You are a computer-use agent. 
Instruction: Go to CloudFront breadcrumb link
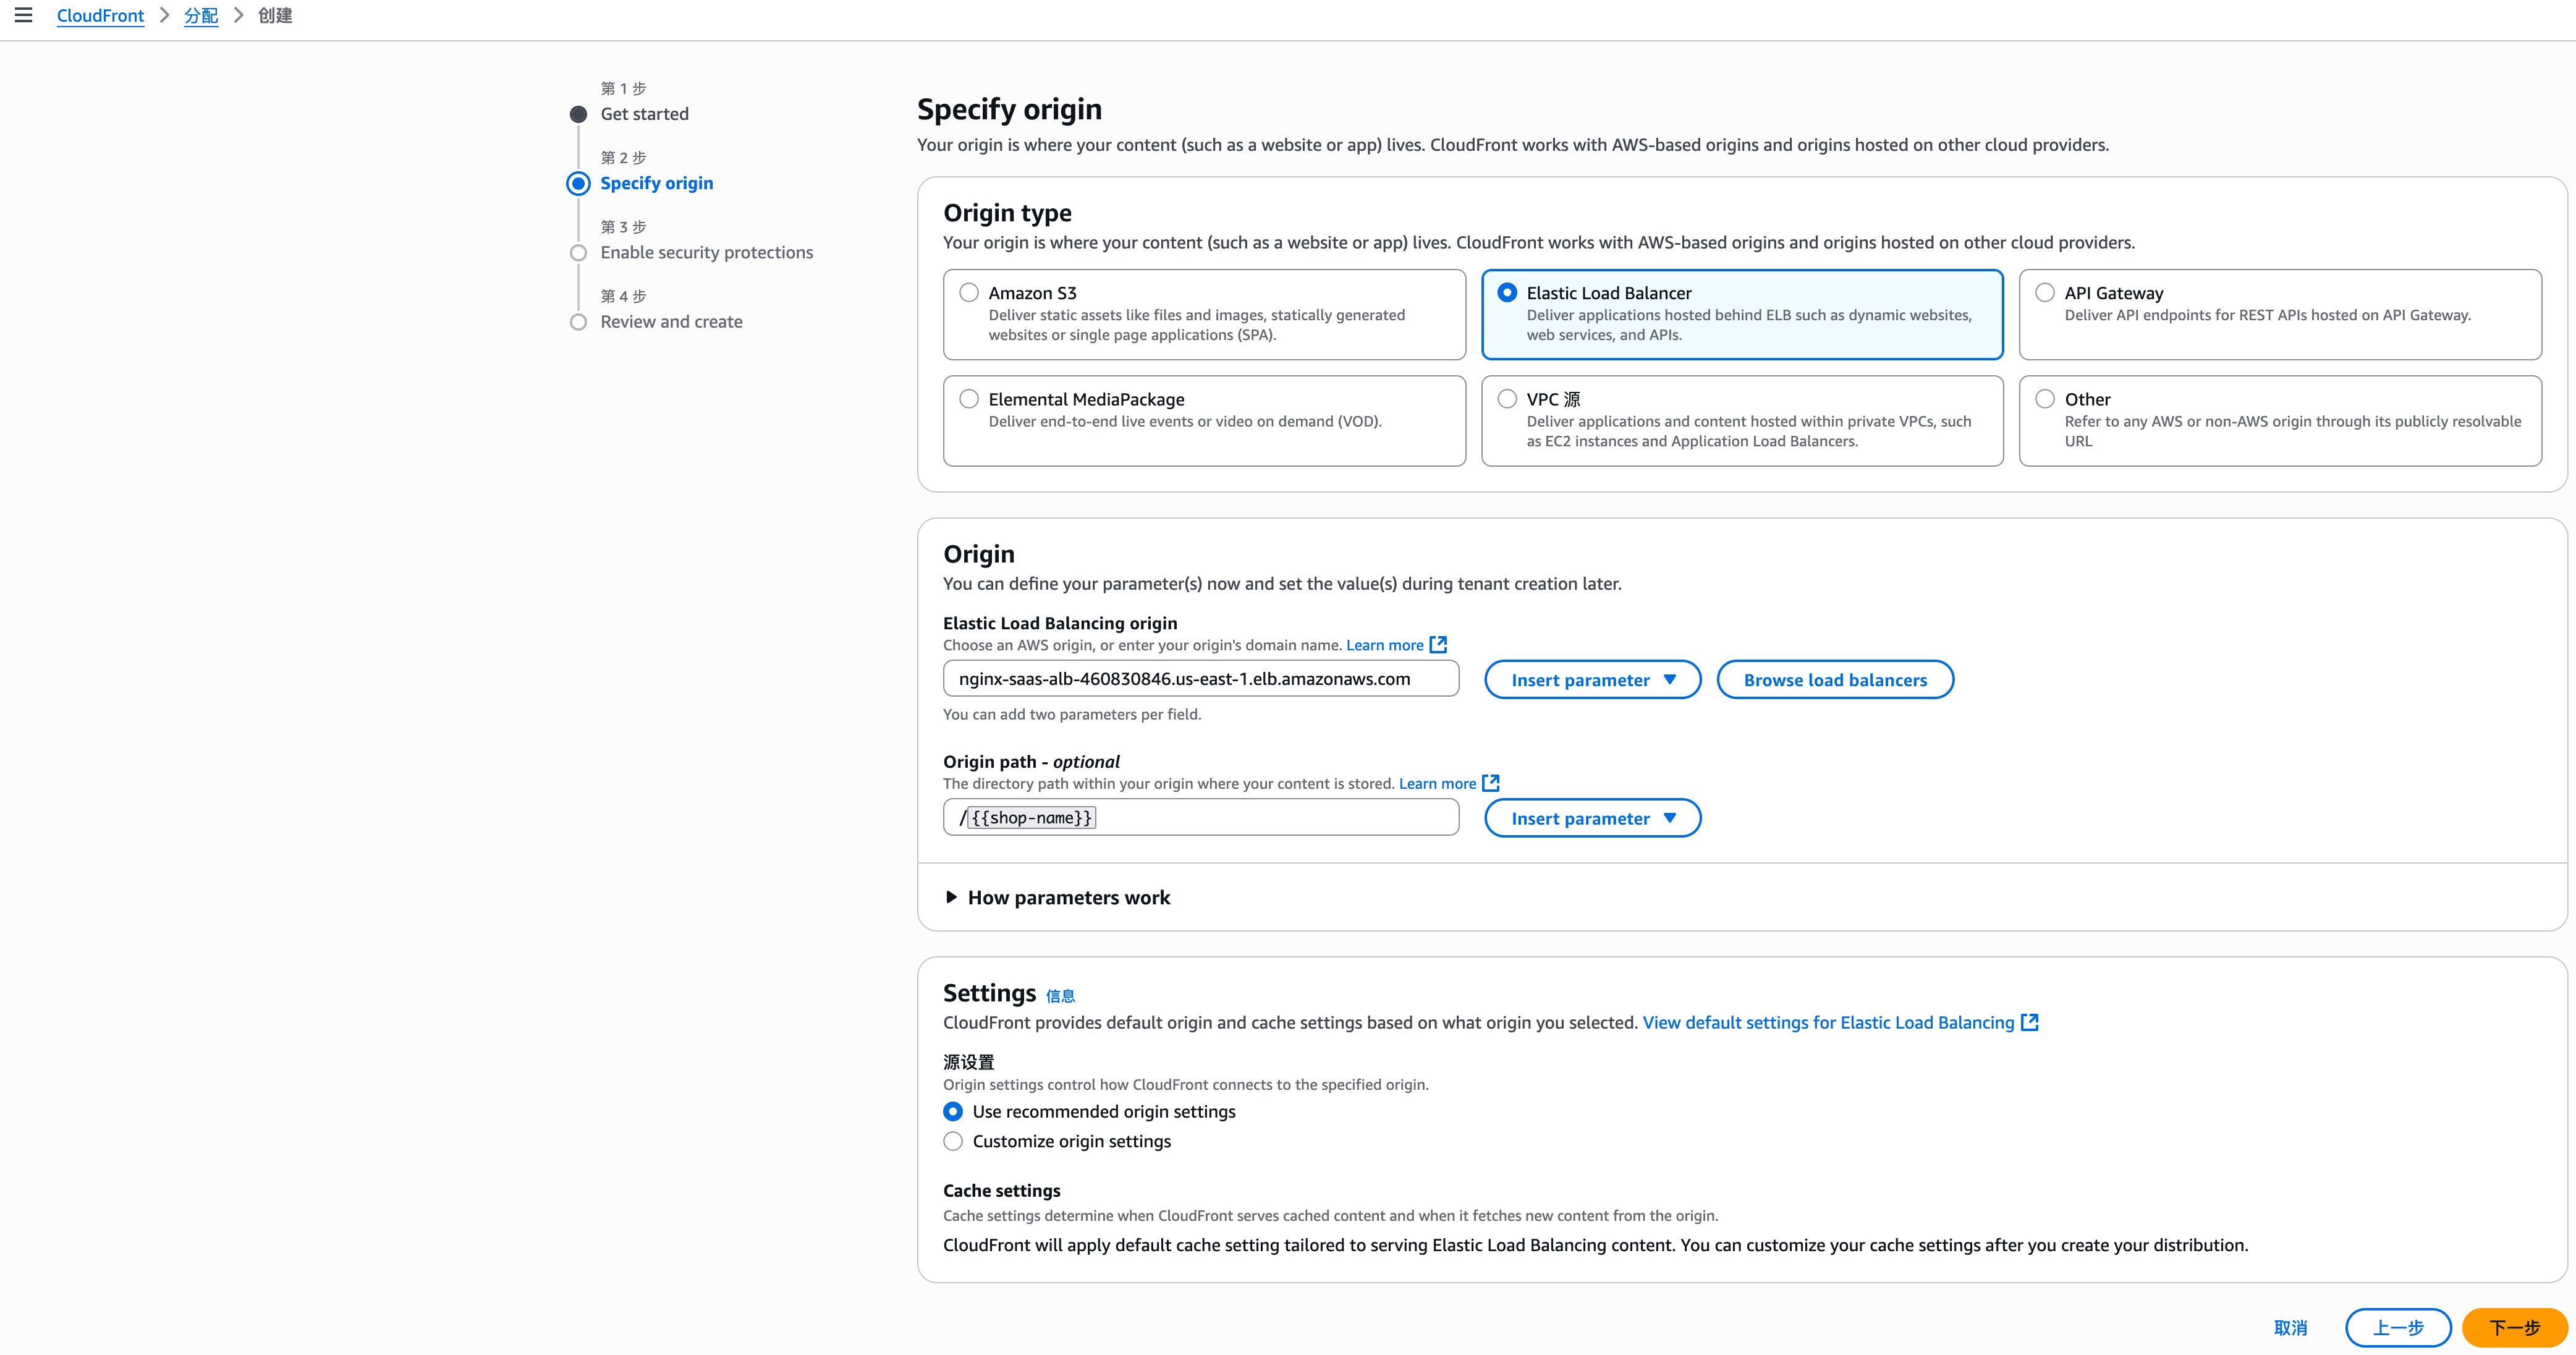coord(100,16)
